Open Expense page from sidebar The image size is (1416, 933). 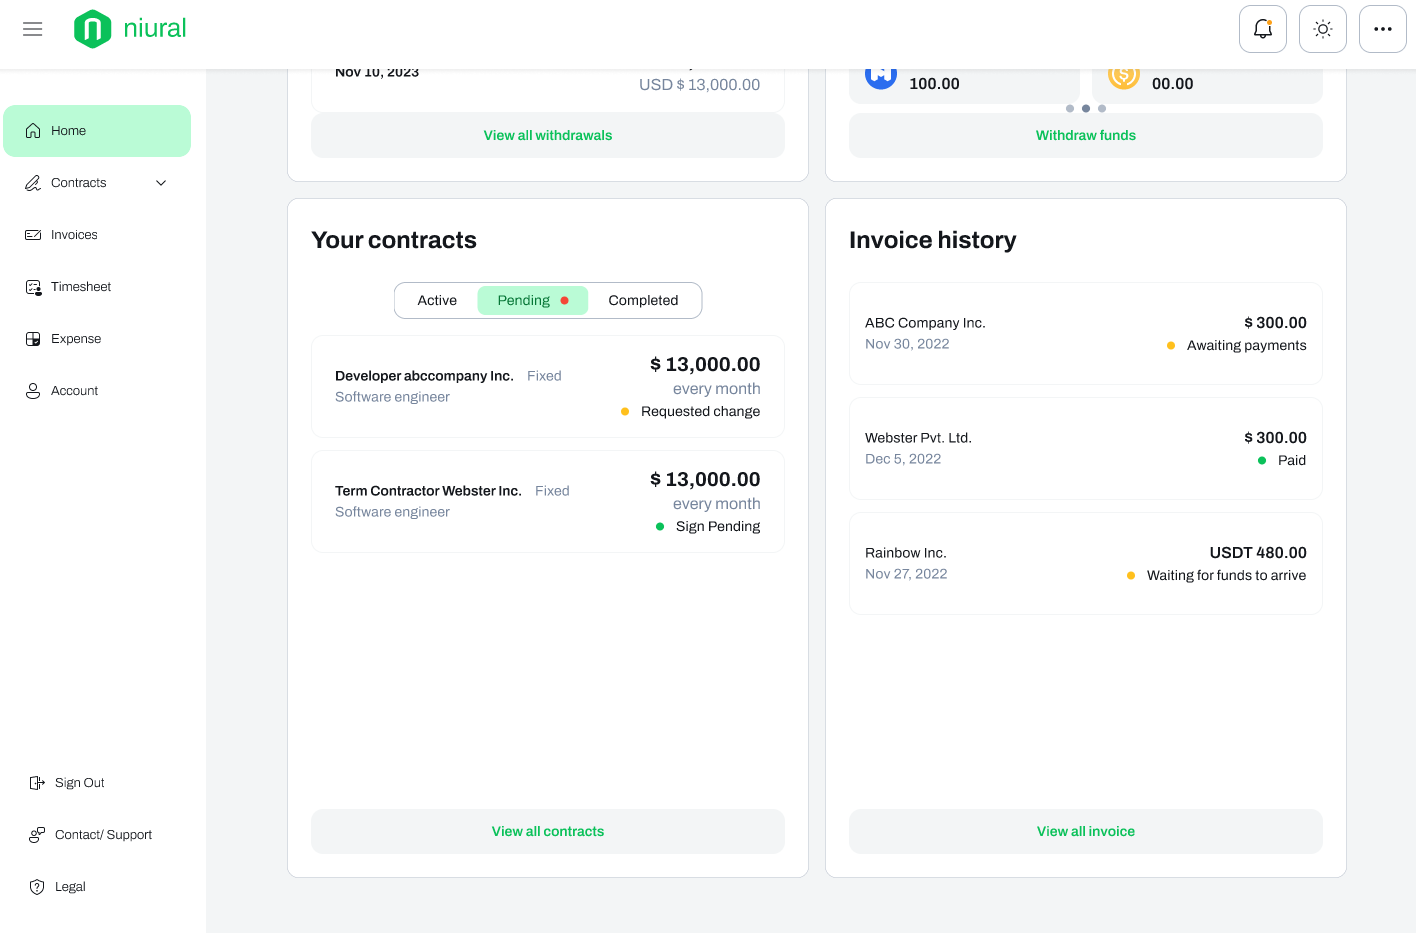point(97,339)
